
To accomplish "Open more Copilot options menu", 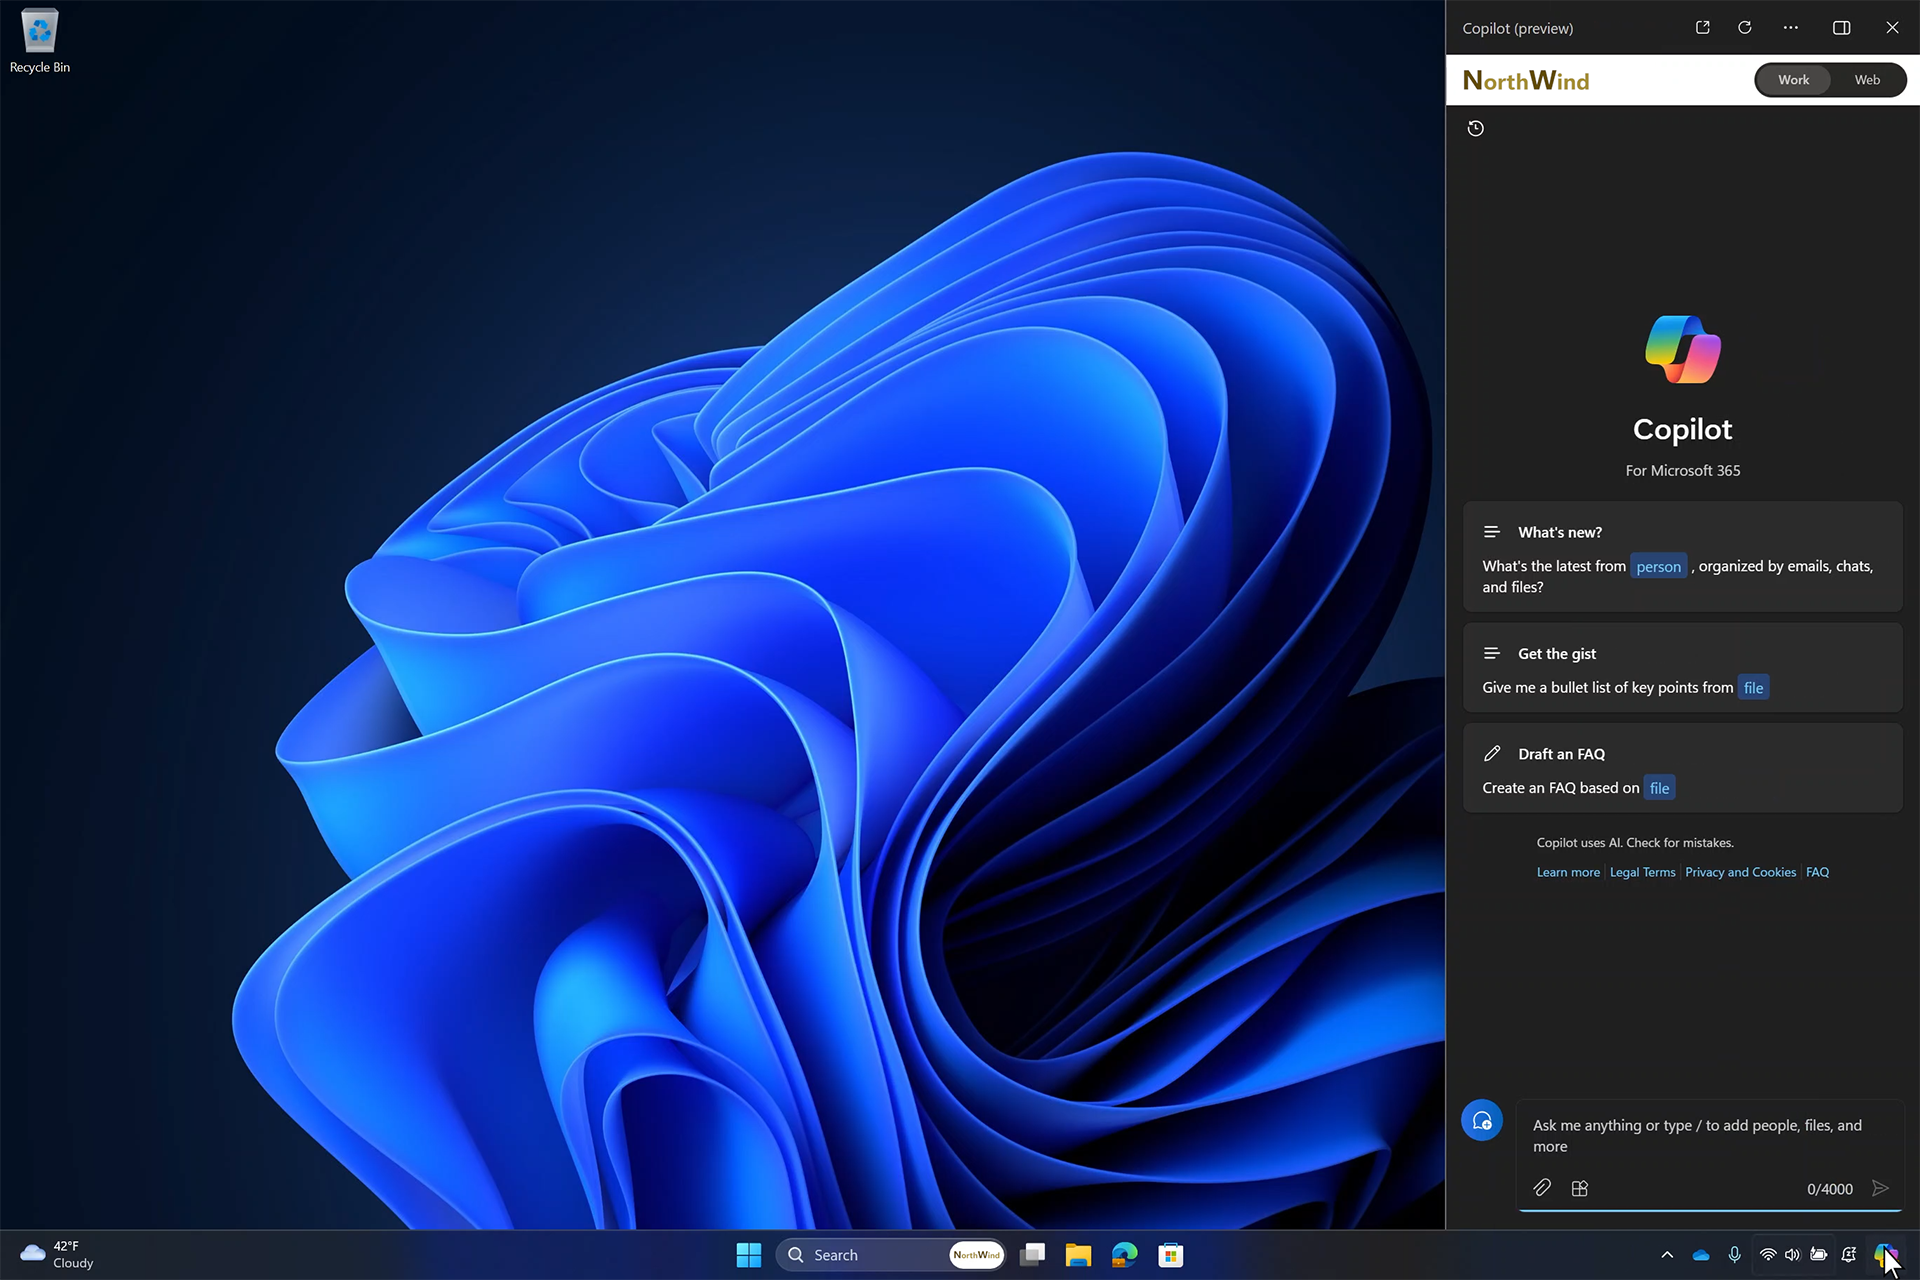I will tap(1791, 27).
